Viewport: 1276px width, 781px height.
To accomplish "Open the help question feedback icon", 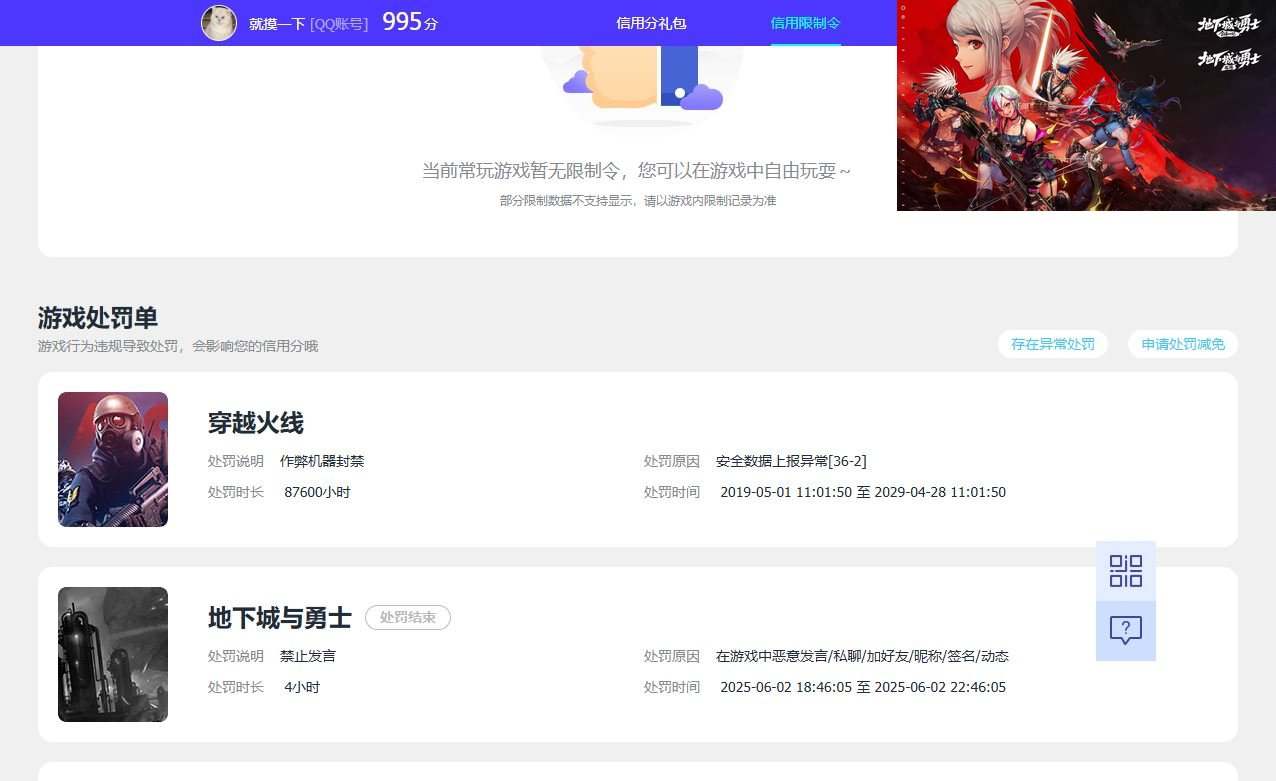I will (1126, 631).
